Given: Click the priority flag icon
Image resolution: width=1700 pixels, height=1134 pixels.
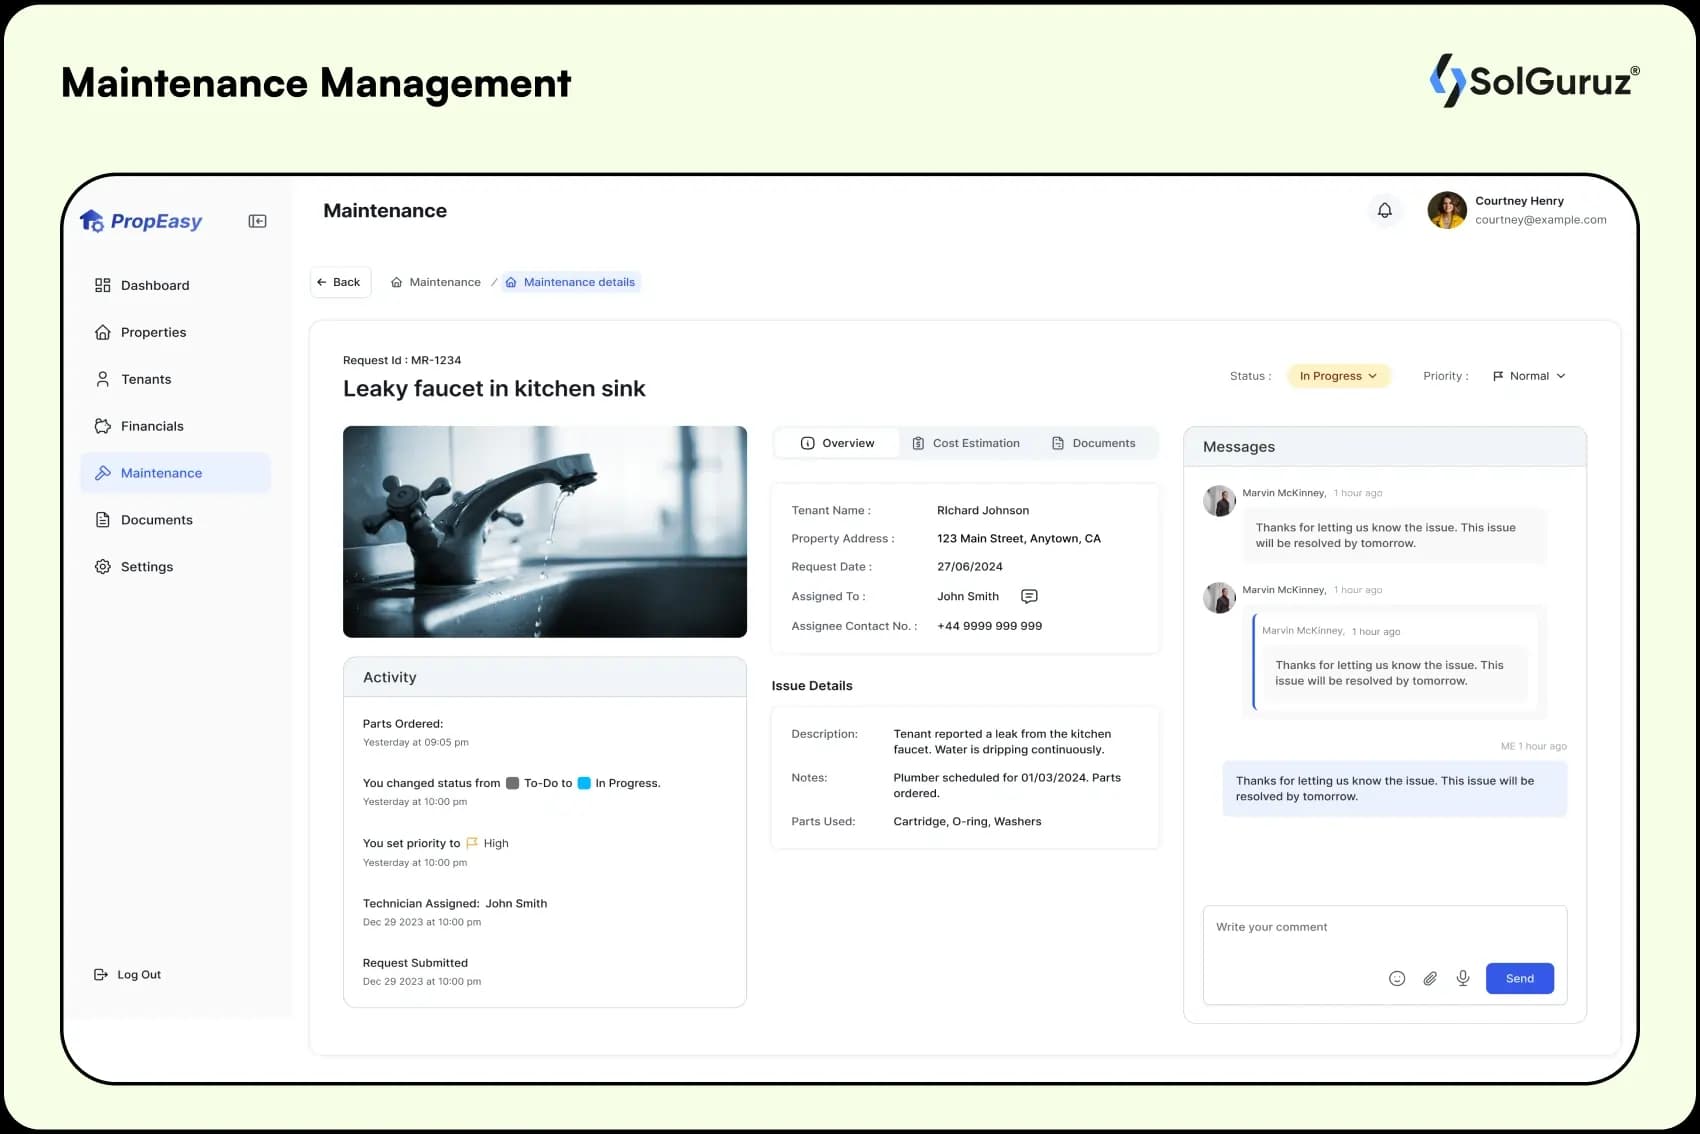Looking at the screenshot, I should 1496,375.
